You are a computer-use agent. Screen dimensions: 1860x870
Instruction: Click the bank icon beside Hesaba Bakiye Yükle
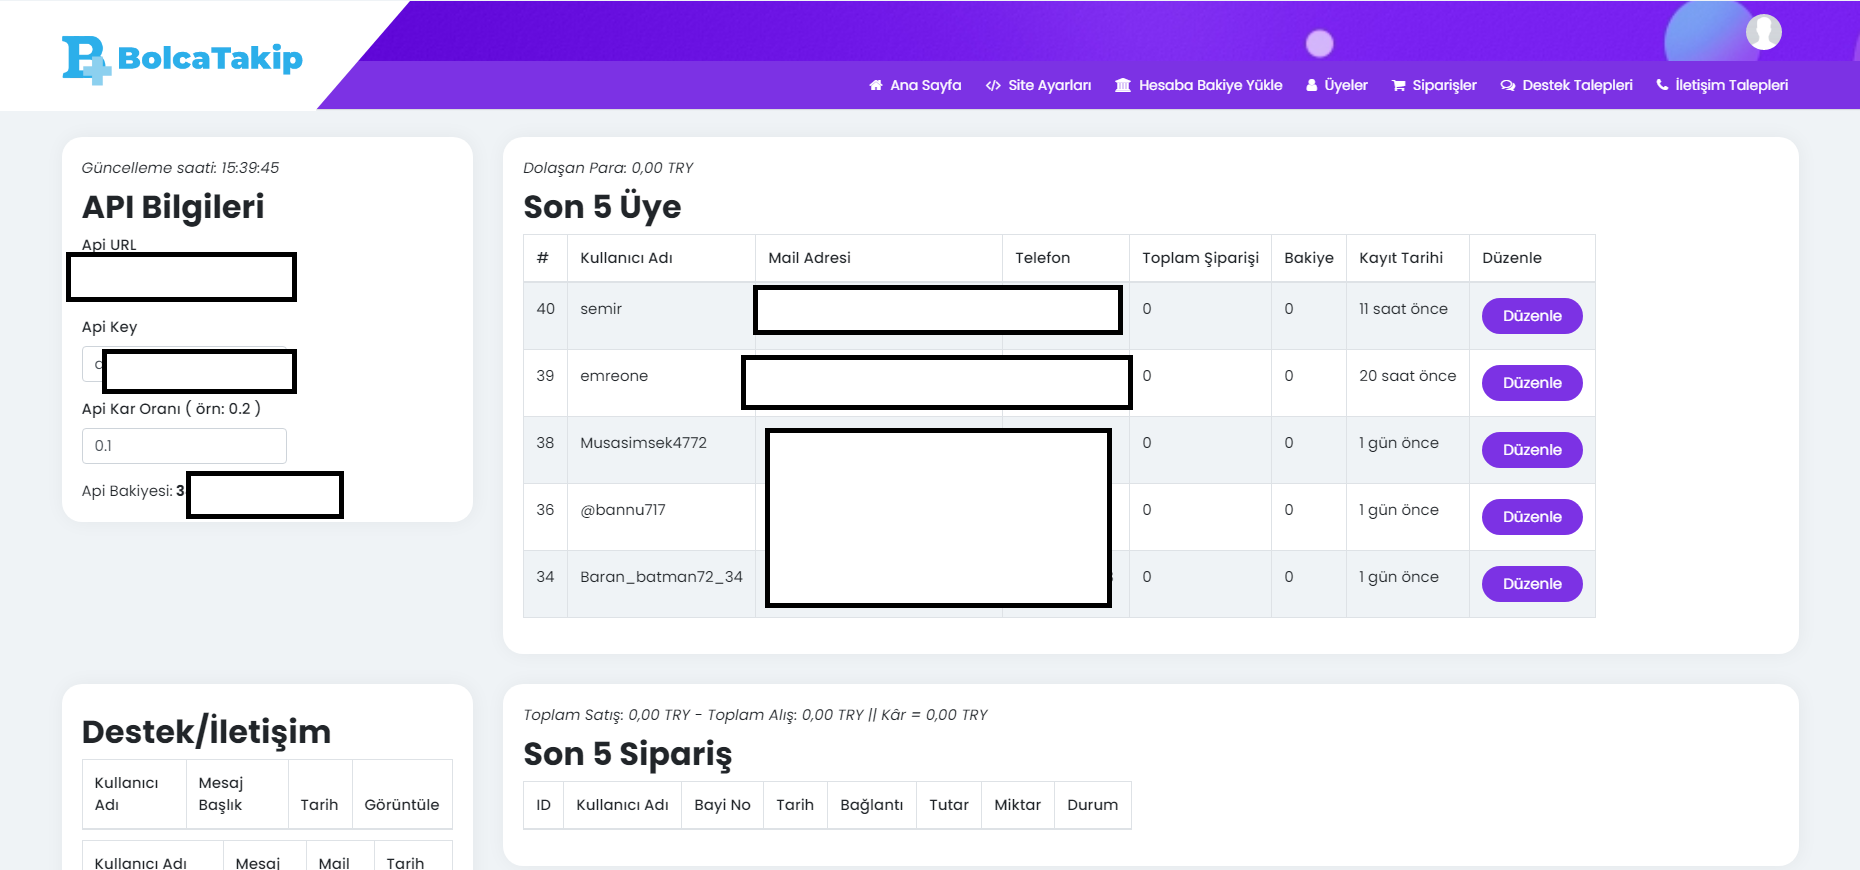1123,86
